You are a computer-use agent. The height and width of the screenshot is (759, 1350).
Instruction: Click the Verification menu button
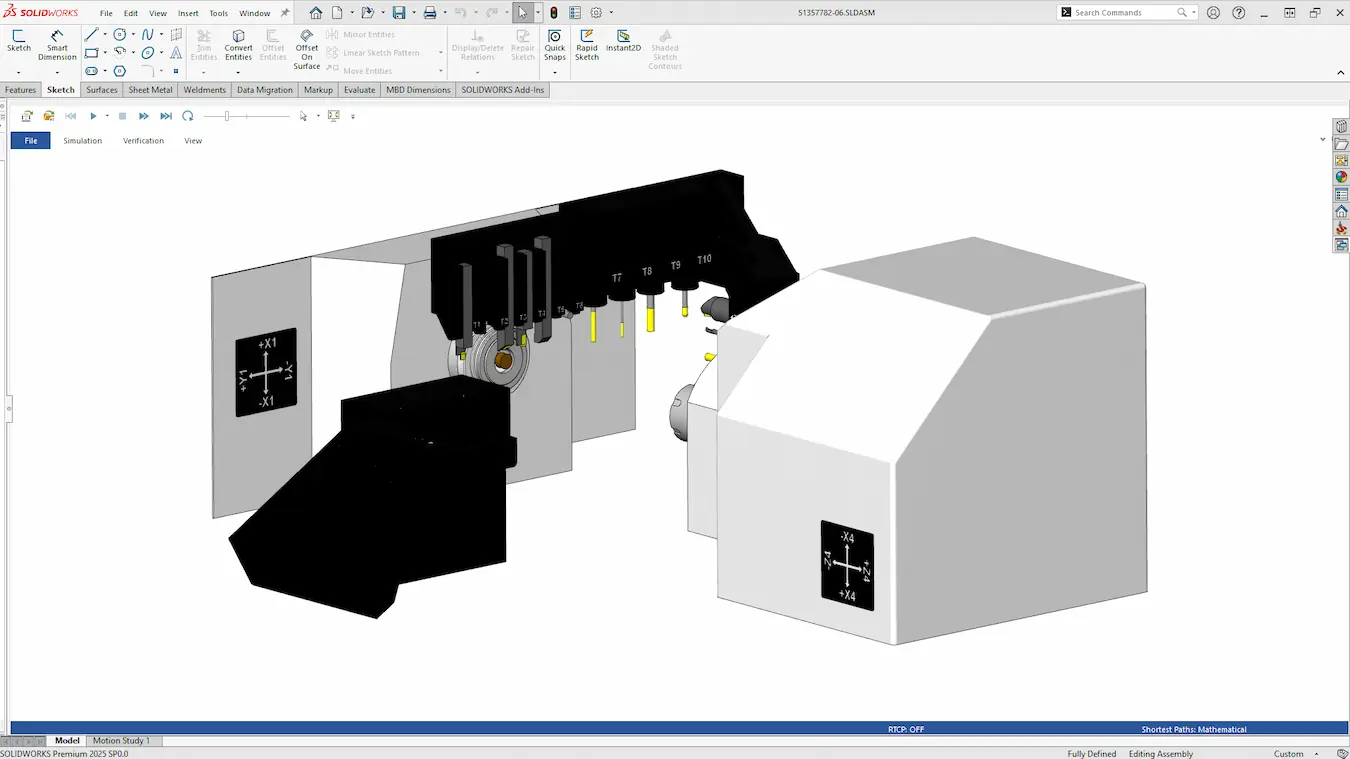(x=143, y=141)
